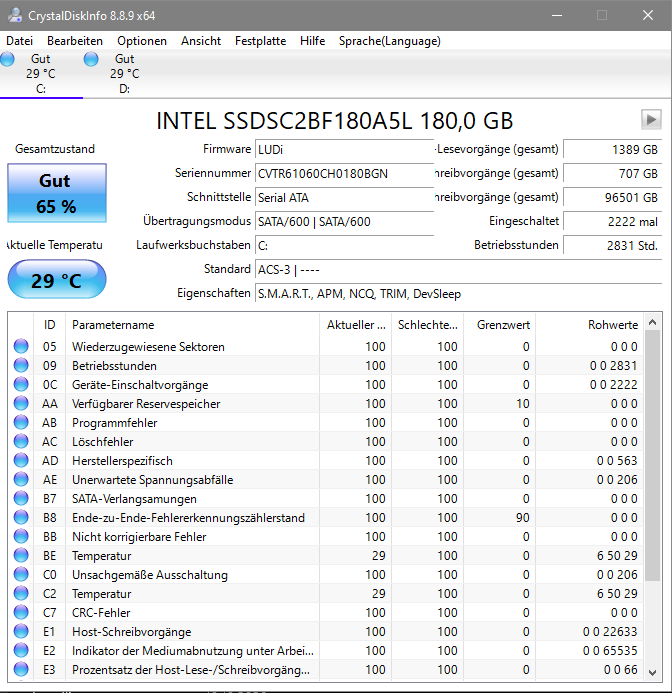Select drive C: in the disk tab bar
This screenshot has width=672, height=693.
tap(41, 74)
